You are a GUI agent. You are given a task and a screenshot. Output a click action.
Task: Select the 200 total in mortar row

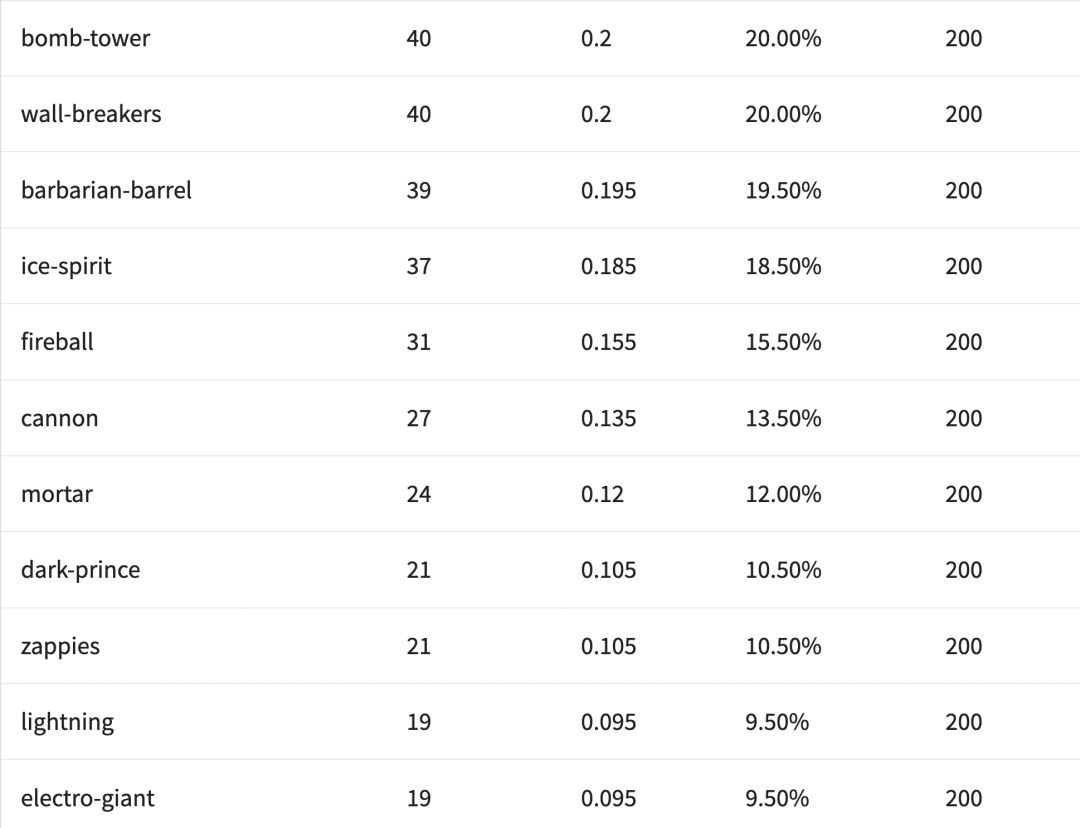tap(964, 494)
